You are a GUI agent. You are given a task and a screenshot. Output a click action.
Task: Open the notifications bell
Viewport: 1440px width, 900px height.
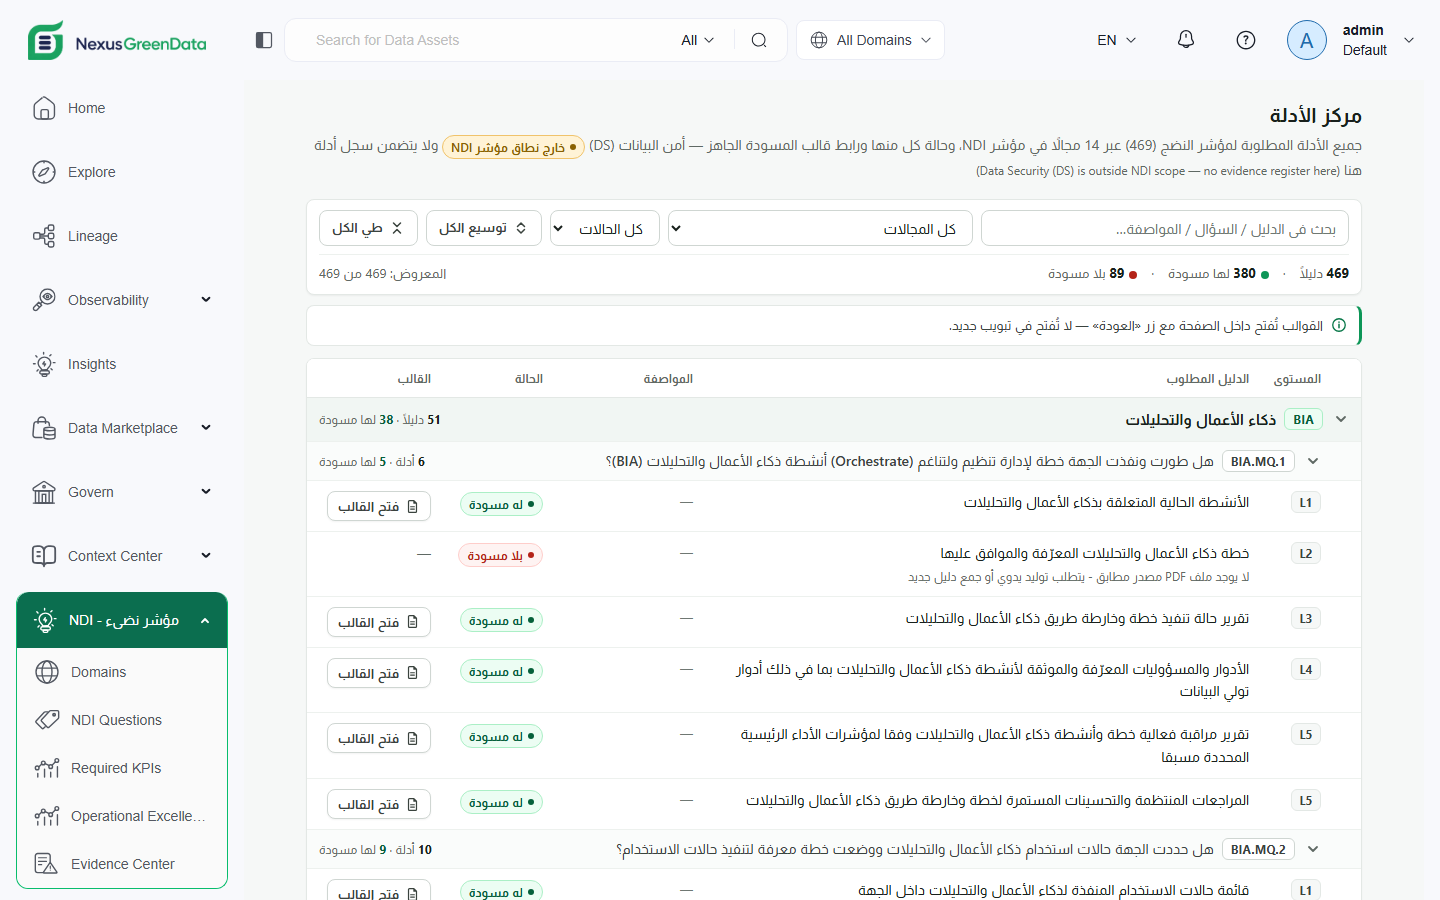[1186, 40]
